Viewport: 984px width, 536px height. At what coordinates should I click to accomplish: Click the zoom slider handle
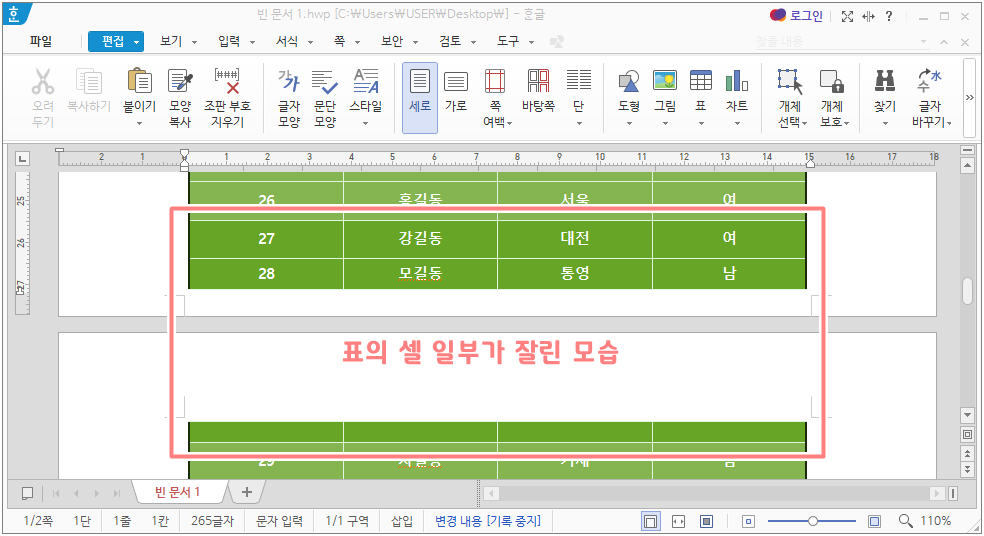pos(813,521)
